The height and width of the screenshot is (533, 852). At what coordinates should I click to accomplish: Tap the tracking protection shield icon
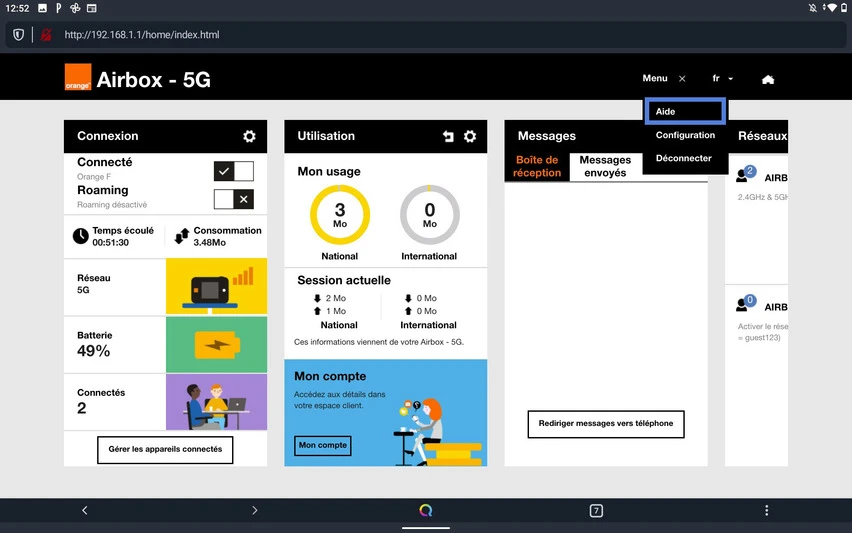point(18,35)
